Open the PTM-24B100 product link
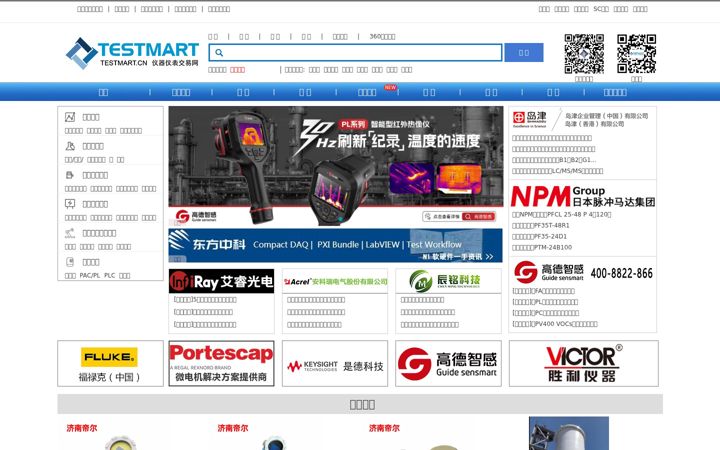The height and width of the screenshot is (450, 720). [x=542, y=248]
